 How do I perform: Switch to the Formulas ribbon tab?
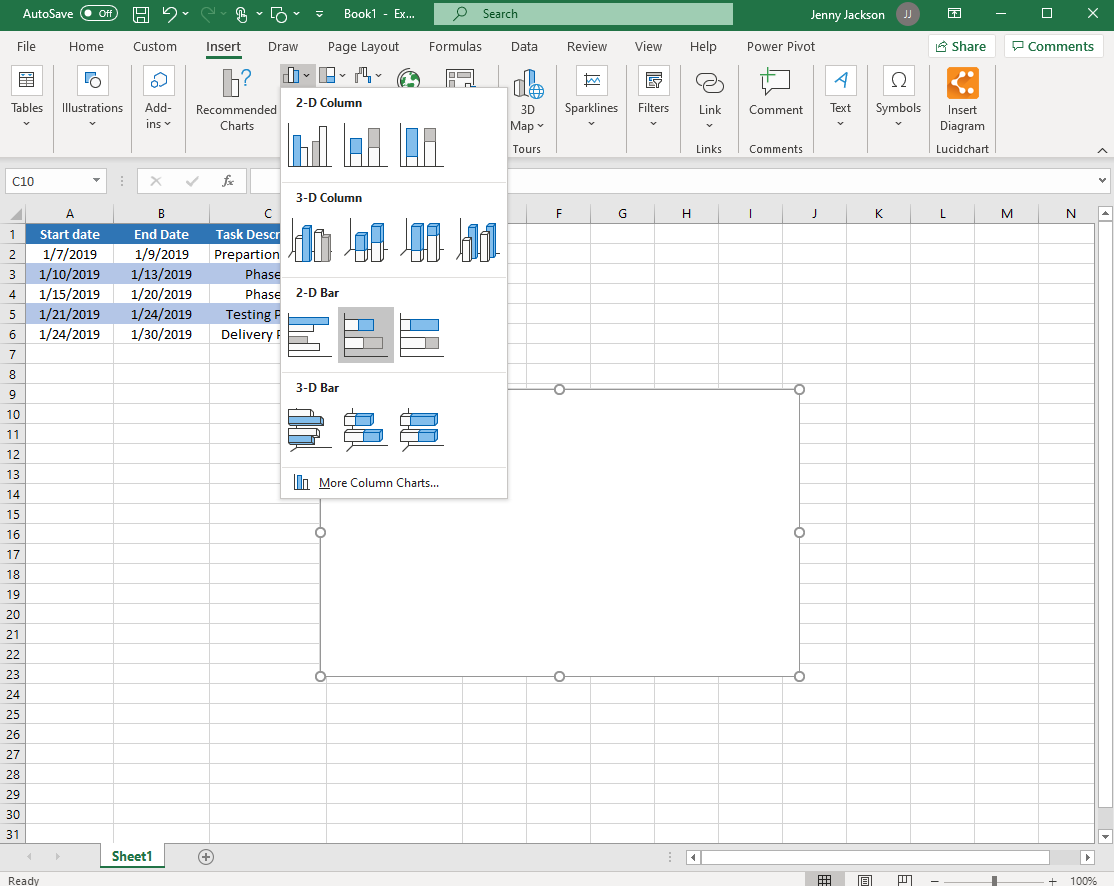click(455, 46)
